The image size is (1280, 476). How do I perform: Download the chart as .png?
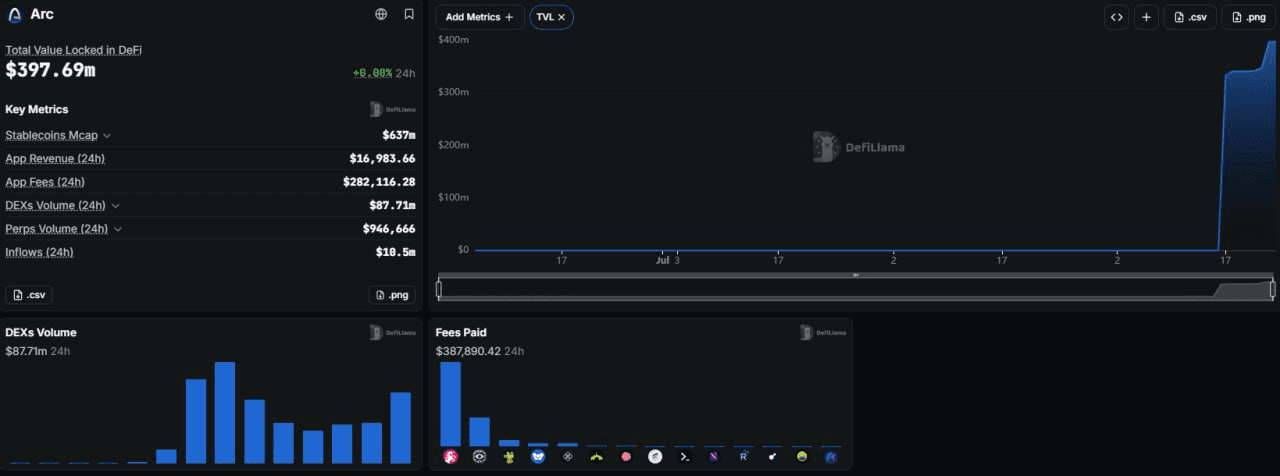point(1248,17)
